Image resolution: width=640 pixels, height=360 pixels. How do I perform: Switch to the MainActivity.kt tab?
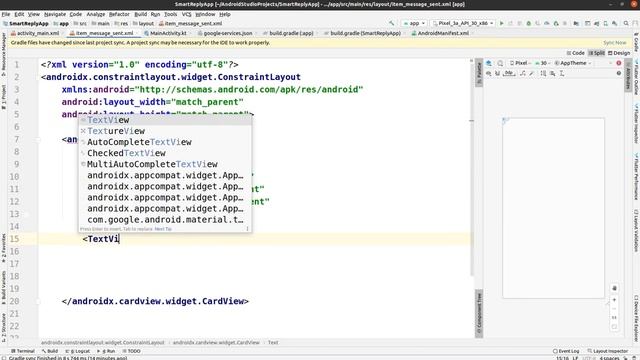point(165,33)
